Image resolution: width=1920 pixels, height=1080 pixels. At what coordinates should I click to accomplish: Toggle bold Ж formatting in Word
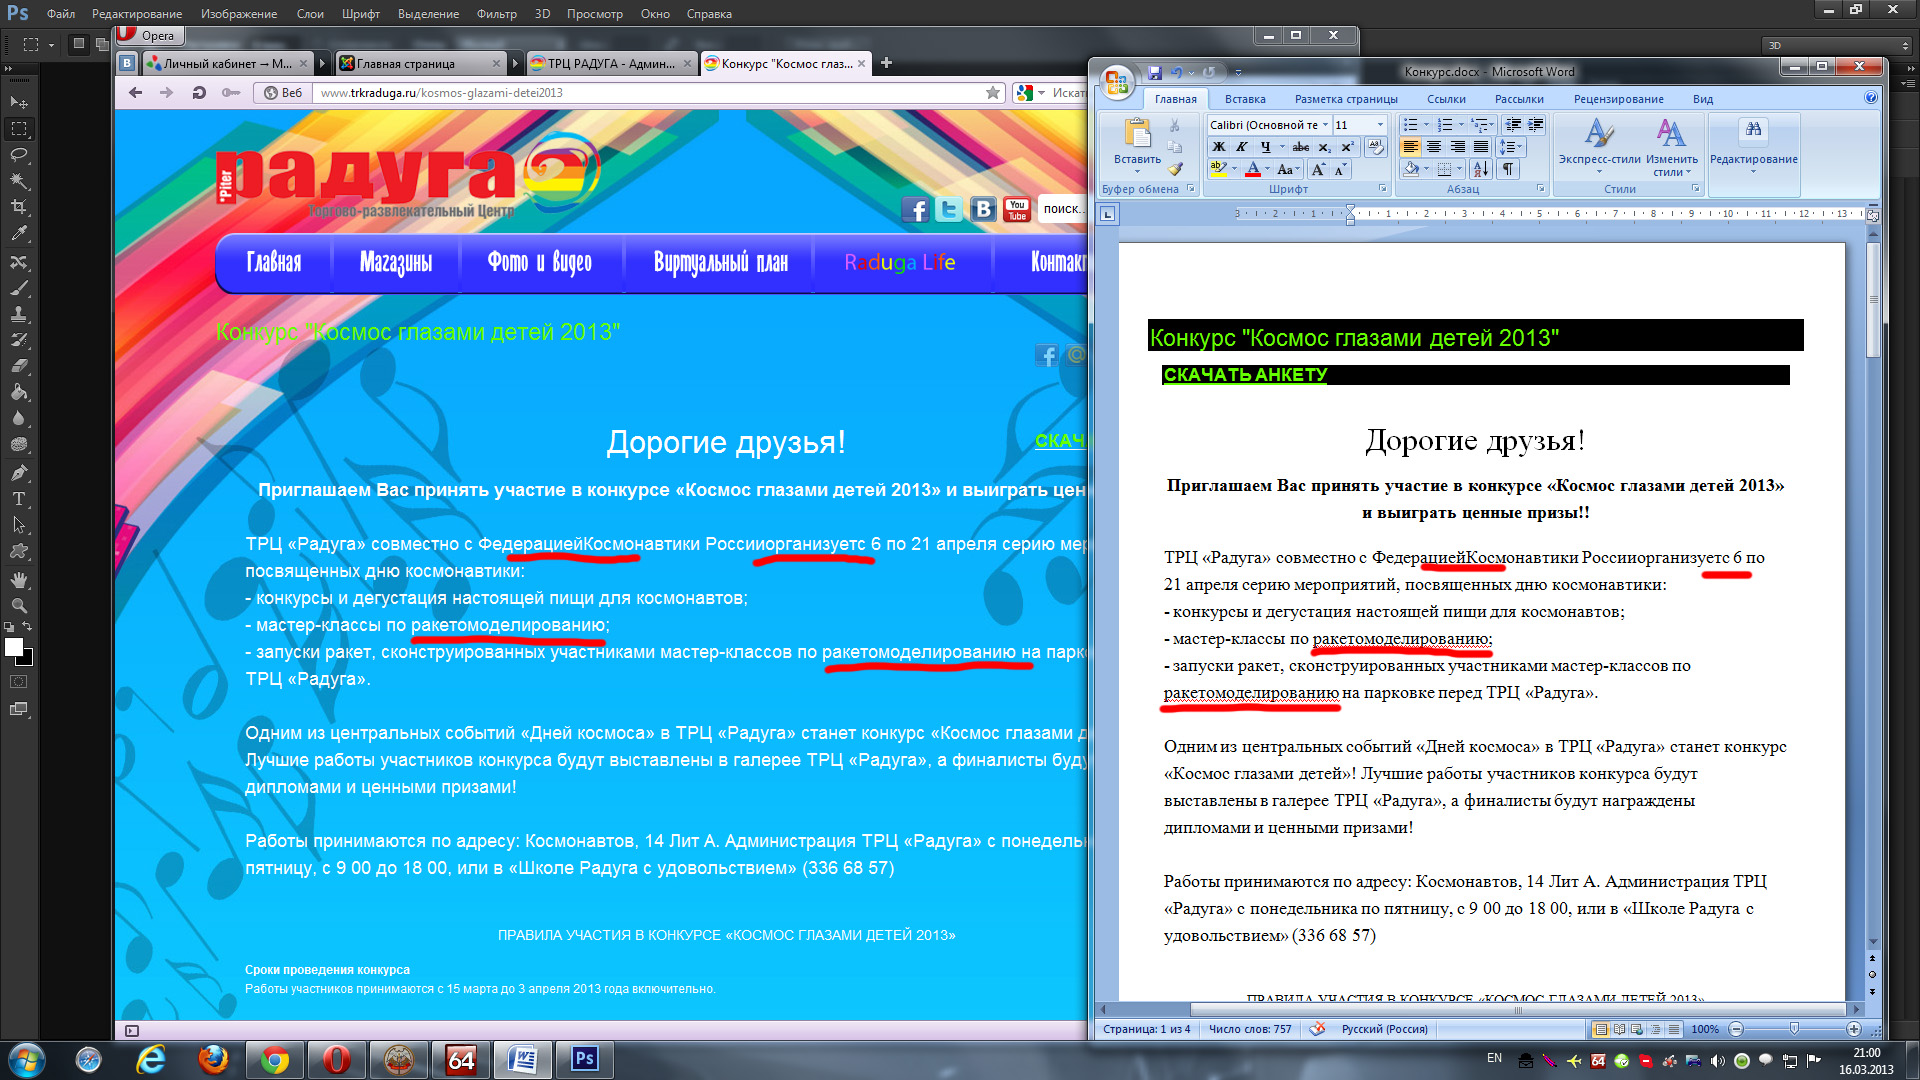(x=1219, y=147)
